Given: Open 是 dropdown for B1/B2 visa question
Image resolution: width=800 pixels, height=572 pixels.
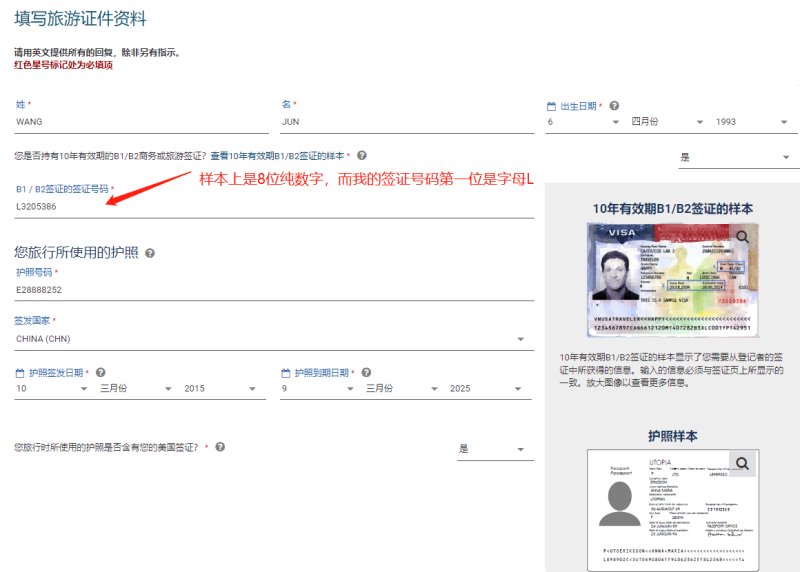Looking at the screenshot, I should click(735, 158).
